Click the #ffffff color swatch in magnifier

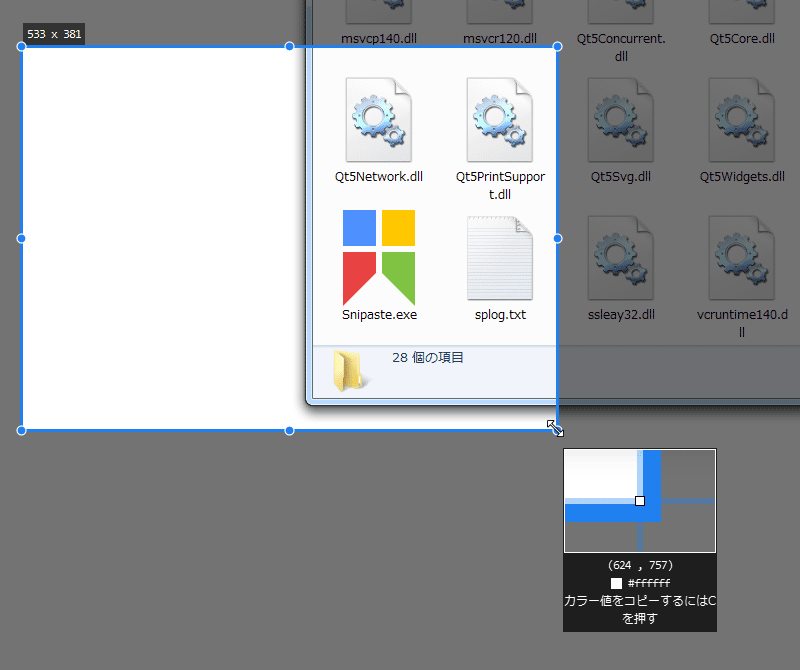click(x=616, y=583)
